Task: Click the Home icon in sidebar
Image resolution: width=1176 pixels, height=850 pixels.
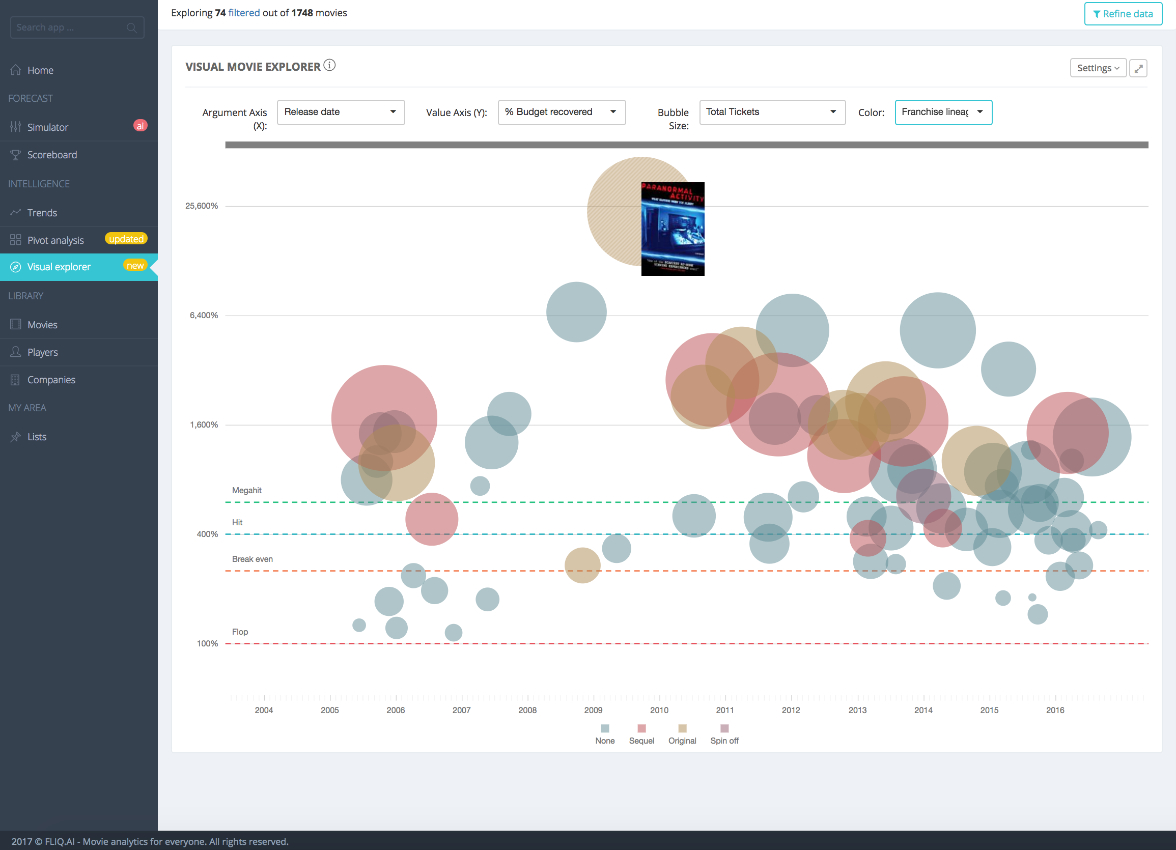Action: pyautogui.click(x=16, y=70)
